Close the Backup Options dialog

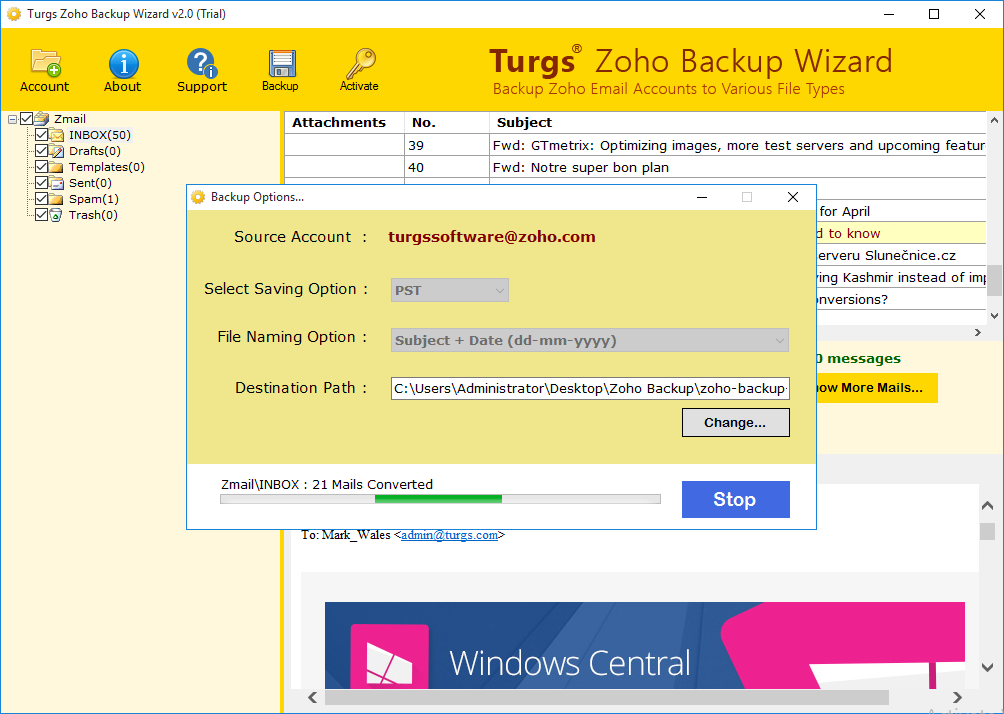click(x=793, y=197)
